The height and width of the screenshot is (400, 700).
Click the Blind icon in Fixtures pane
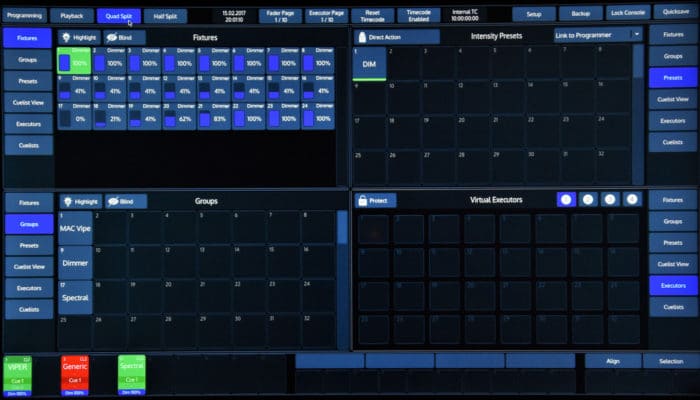point(112,37)
